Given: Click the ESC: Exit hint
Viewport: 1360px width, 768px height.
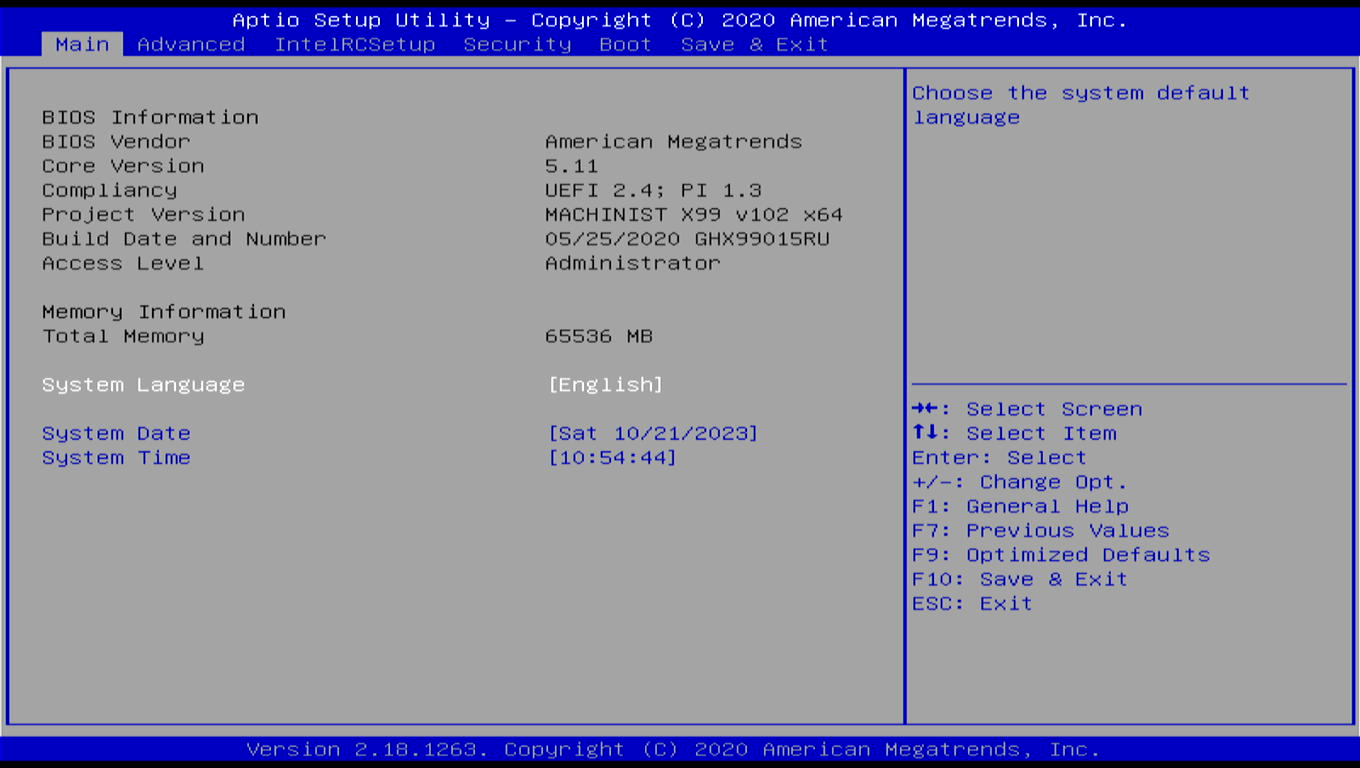Looking at the screenshot, I should (x=972, y=604).
